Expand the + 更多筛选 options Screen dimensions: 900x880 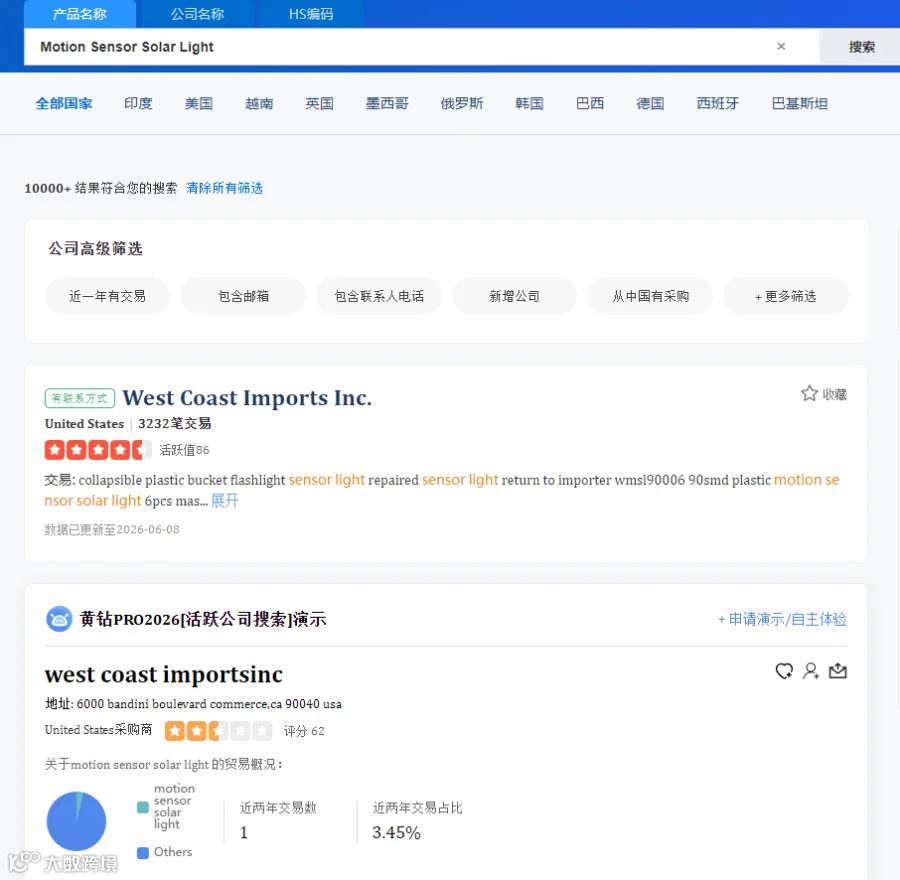pos(786,296)
